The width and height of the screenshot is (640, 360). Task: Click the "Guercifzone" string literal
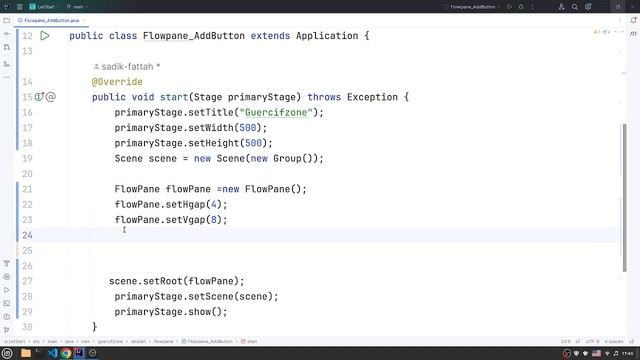[x=276, y=112]
